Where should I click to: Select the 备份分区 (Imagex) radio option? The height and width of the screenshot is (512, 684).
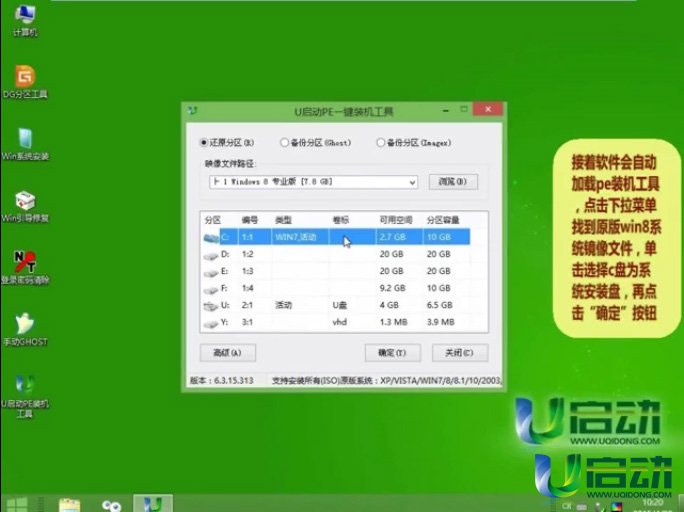414,143
